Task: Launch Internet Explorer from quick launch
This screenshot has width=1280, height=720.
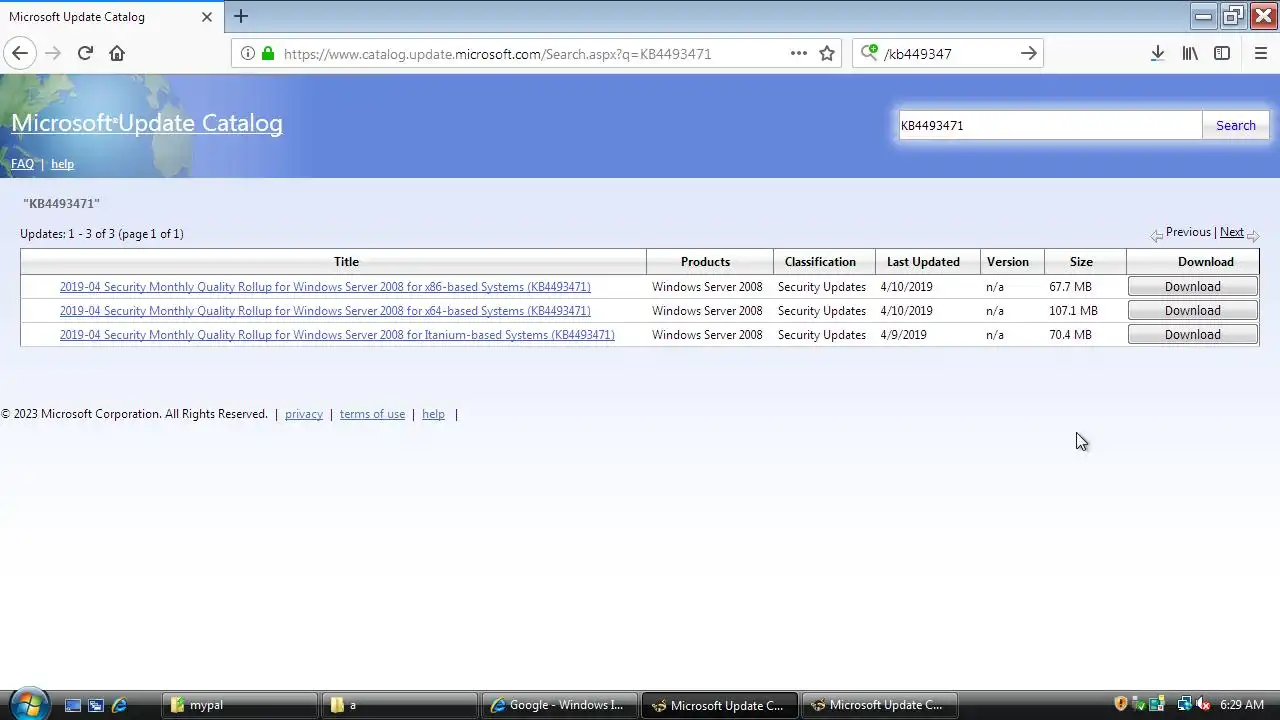Action: (119, 705)
